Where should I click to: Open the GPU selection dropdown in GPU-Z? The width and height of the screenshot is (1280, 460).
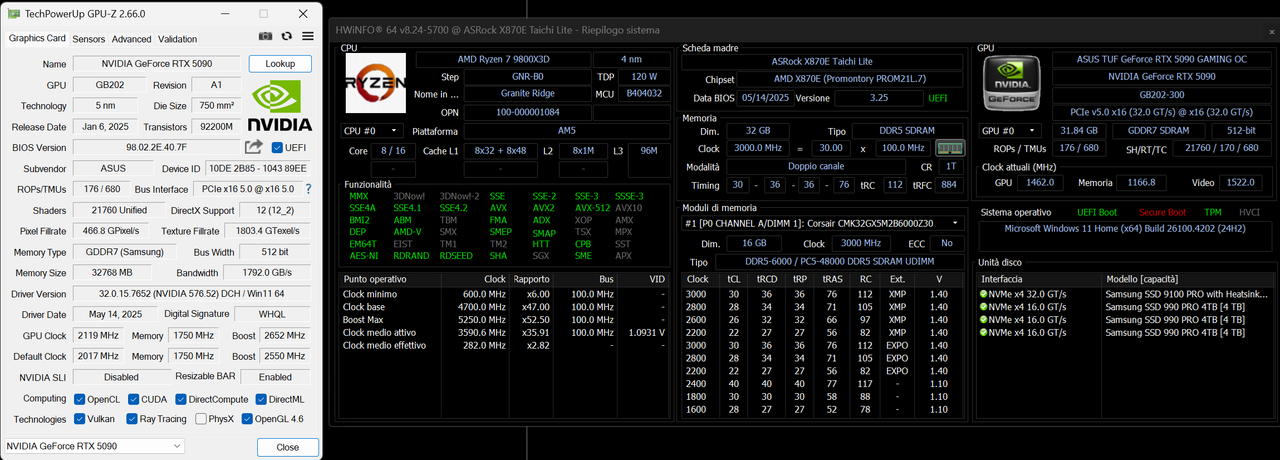(x=94, y=446)
